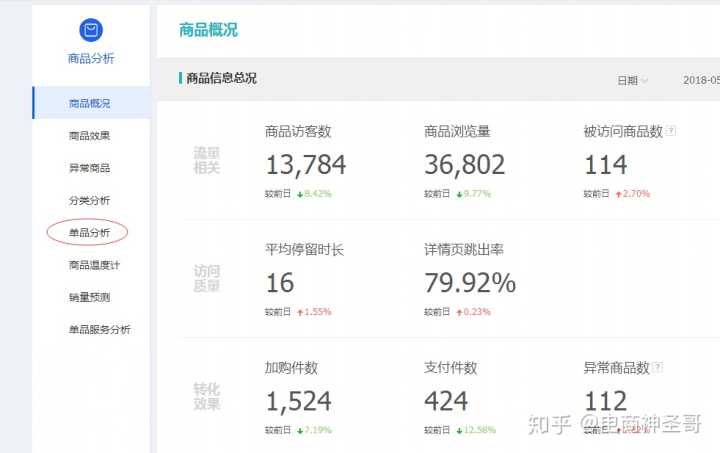
Task: Navigate to 商品温度计
Action: 94,265
